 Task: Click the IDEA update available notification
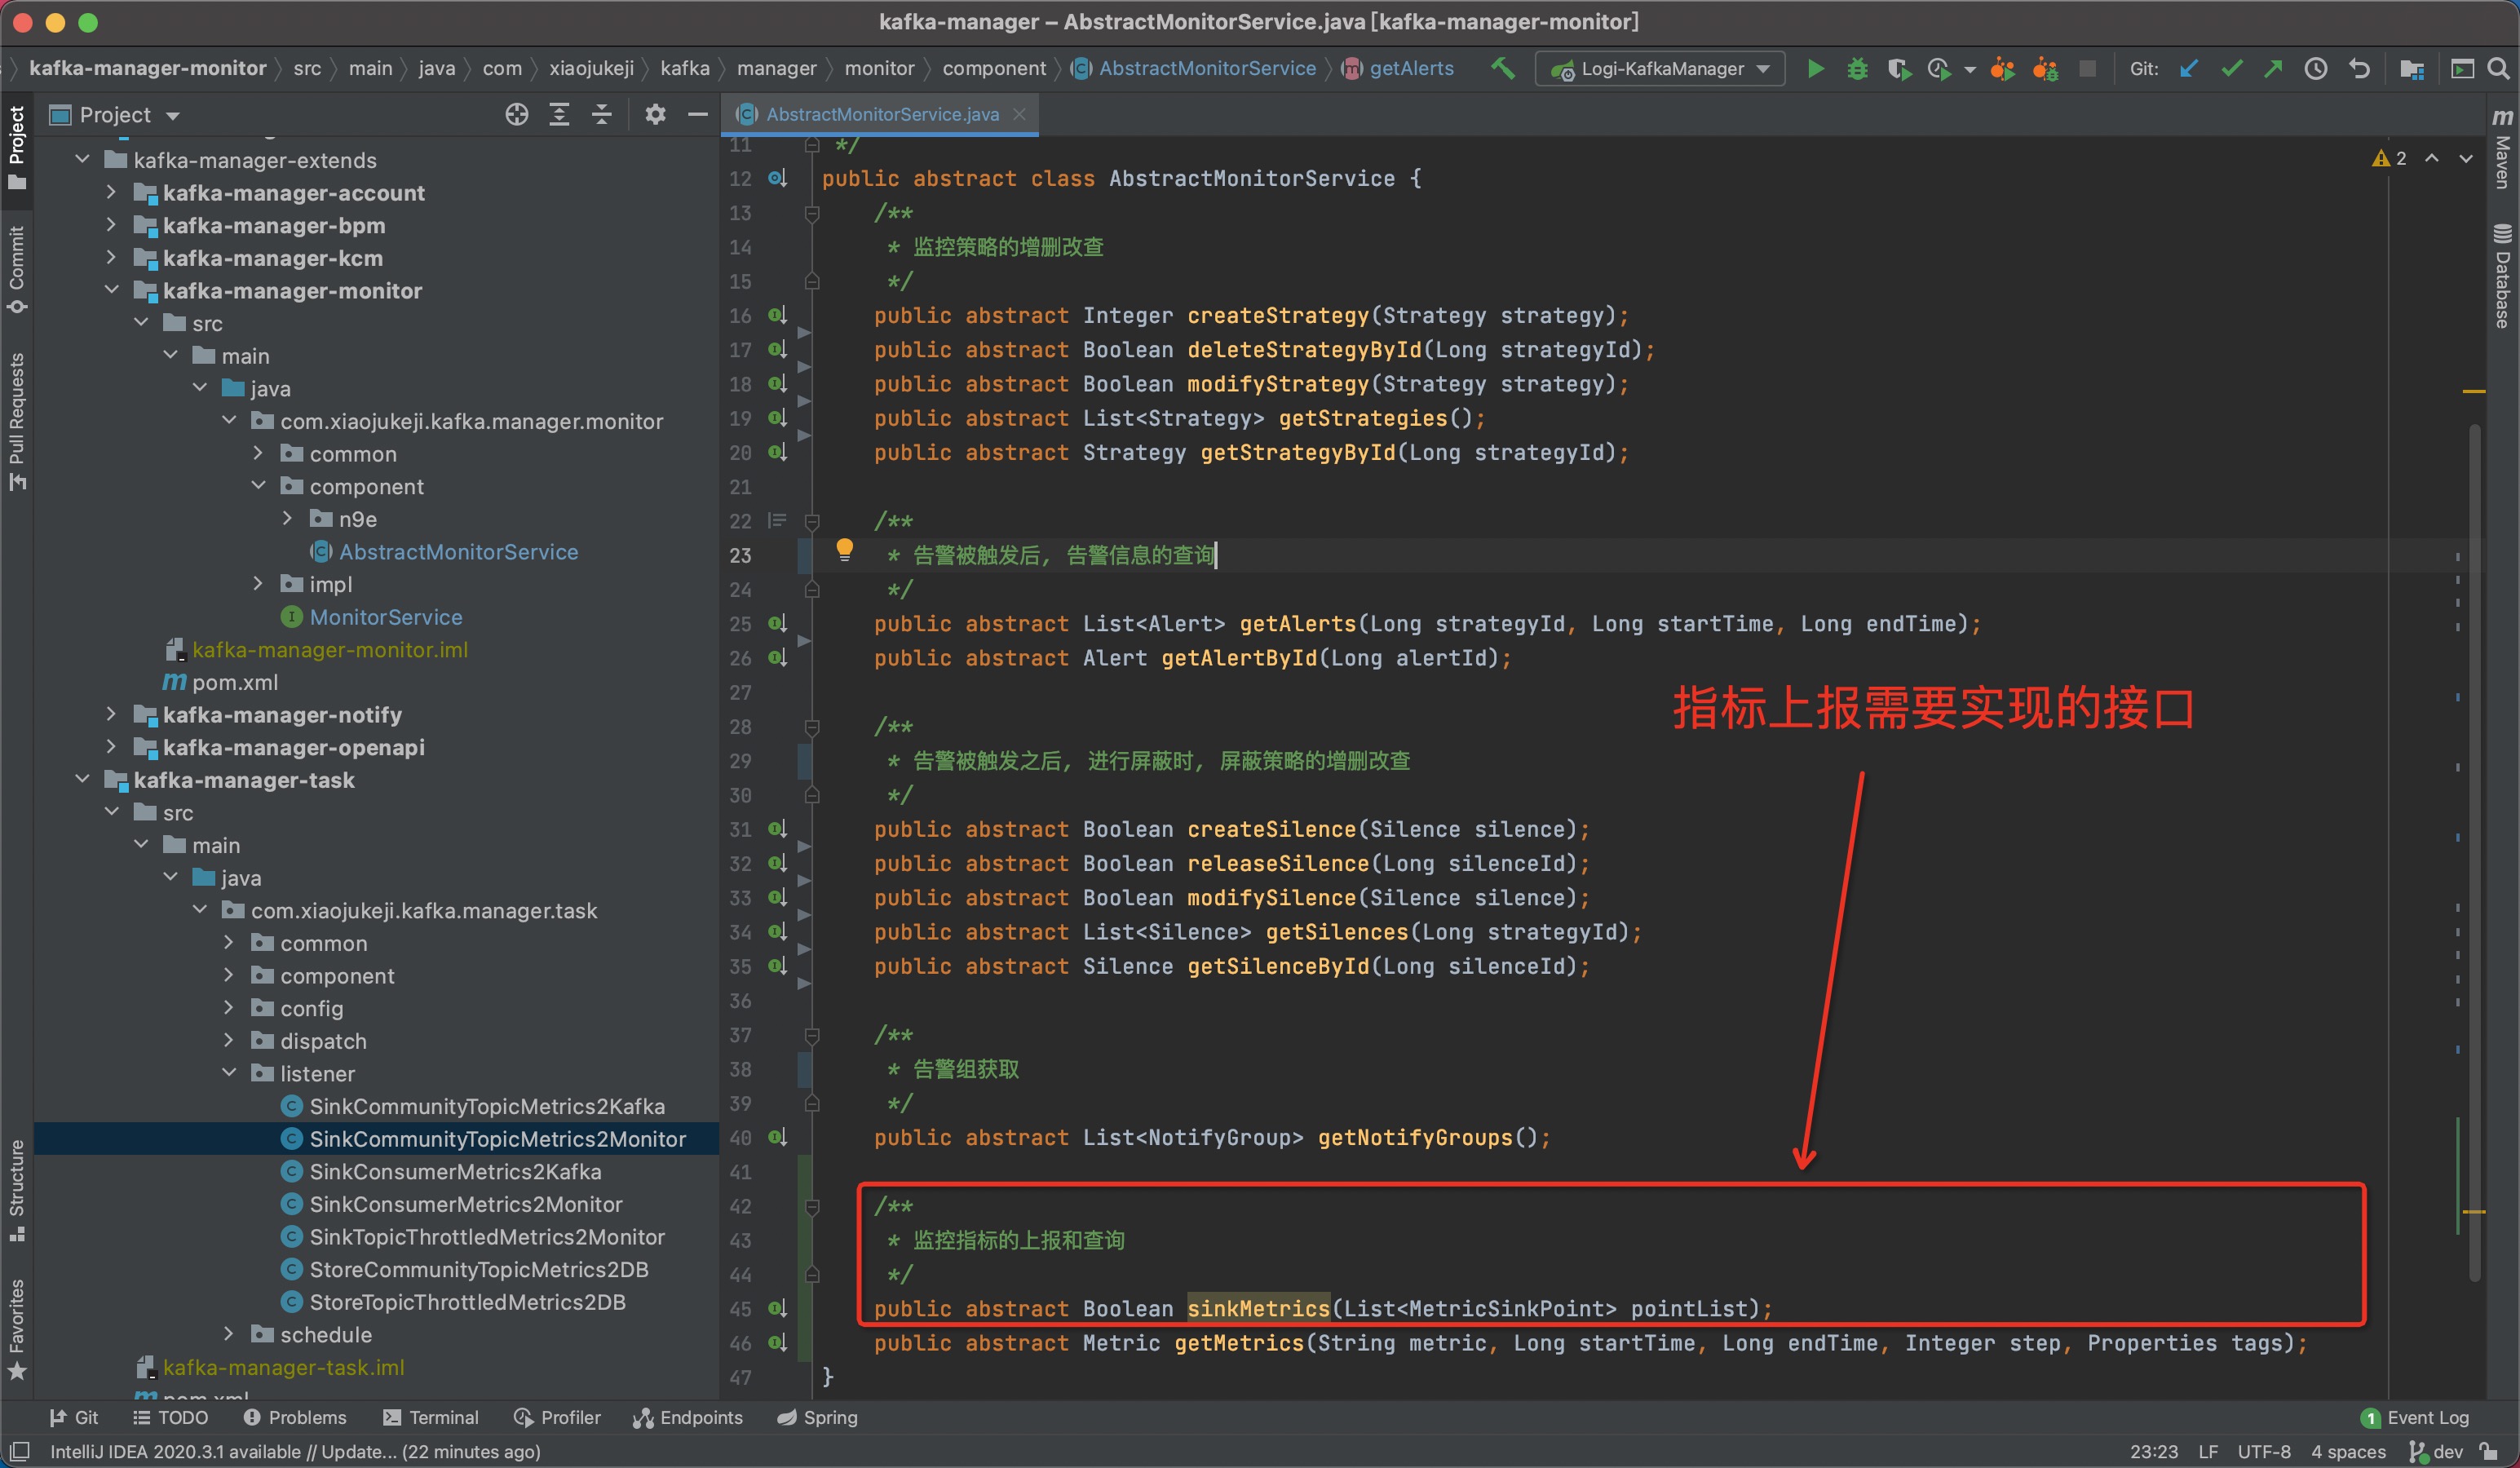(x=295, y=1451)
